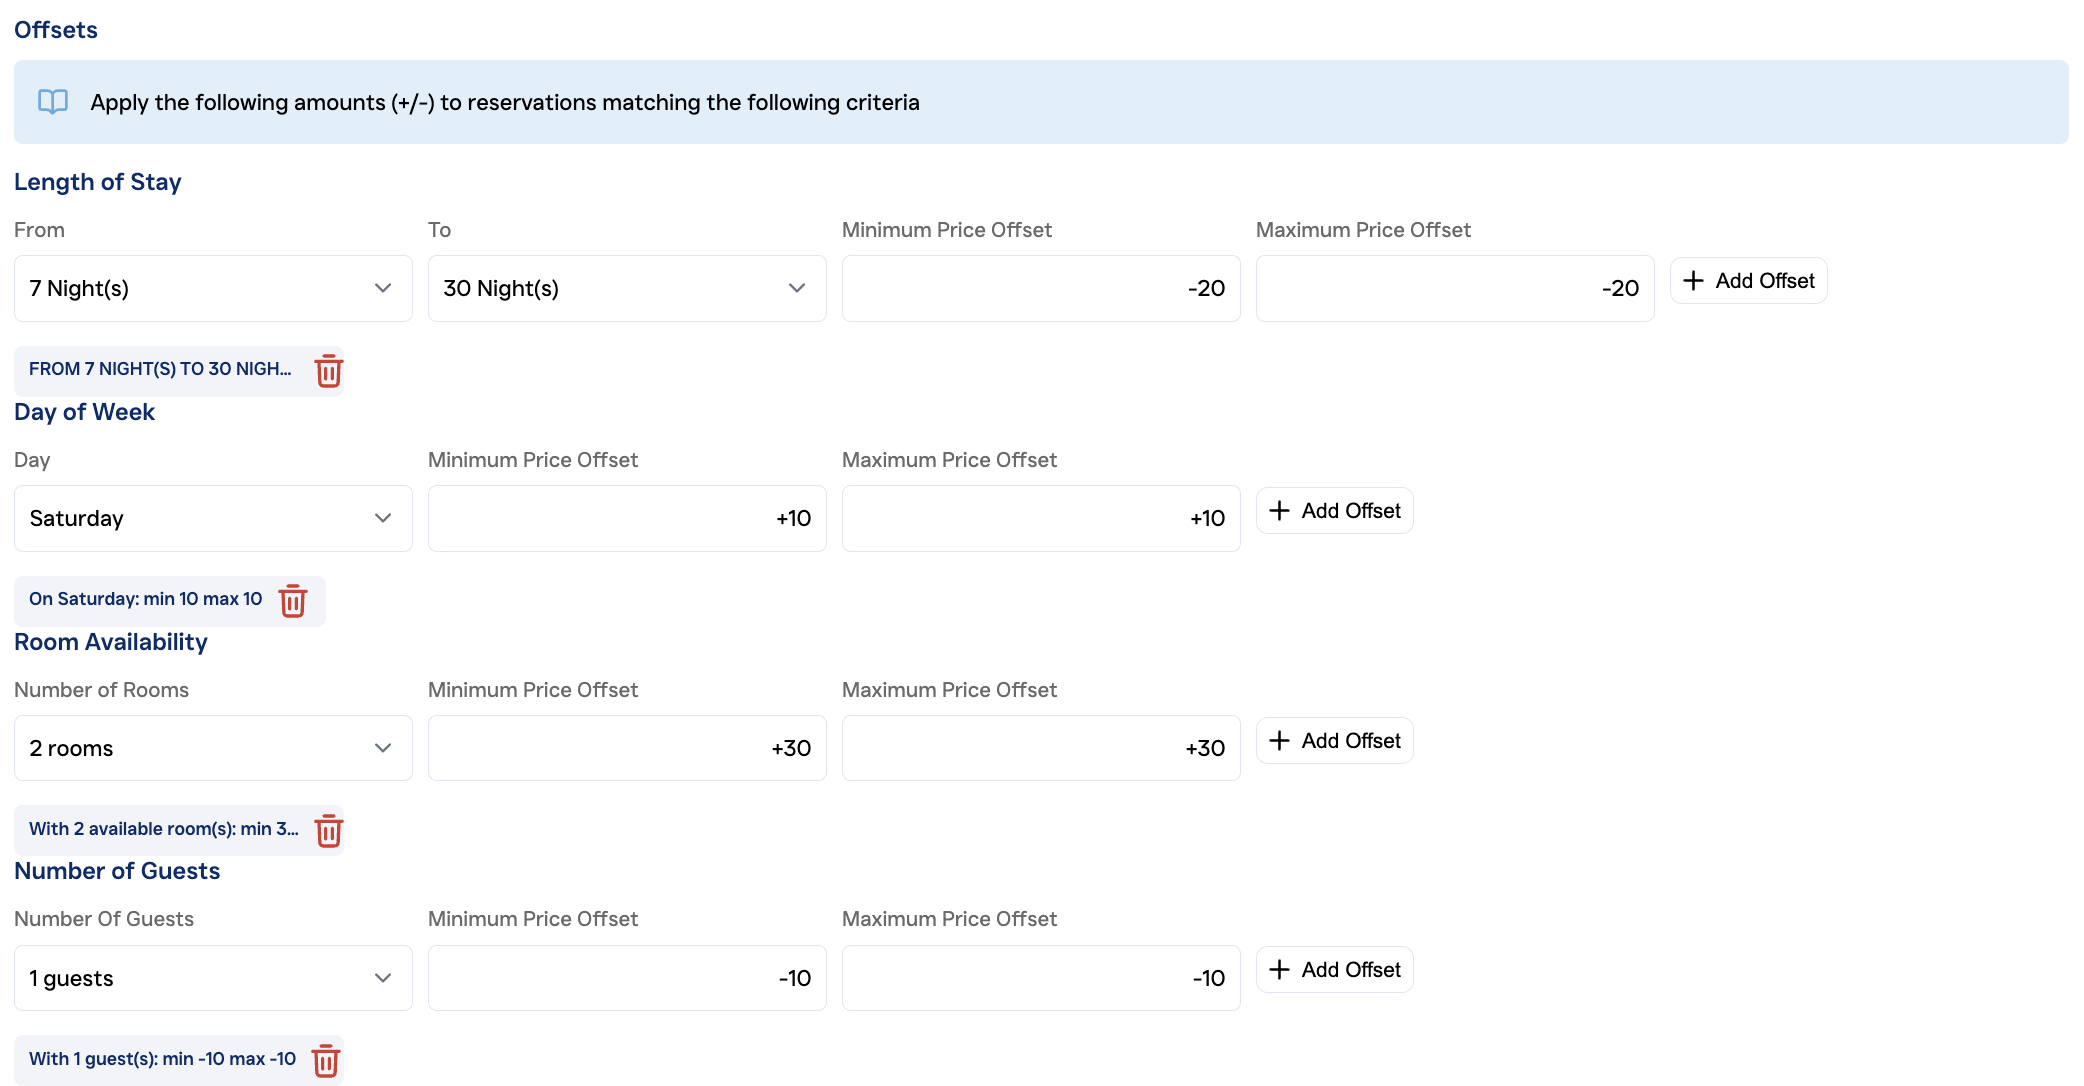Image resolution: width=2084 pixels, height=1086 pixels.
Task: Click Room Availability maximum offset field
Action: pyautogui.click(x=1040, y=748)
